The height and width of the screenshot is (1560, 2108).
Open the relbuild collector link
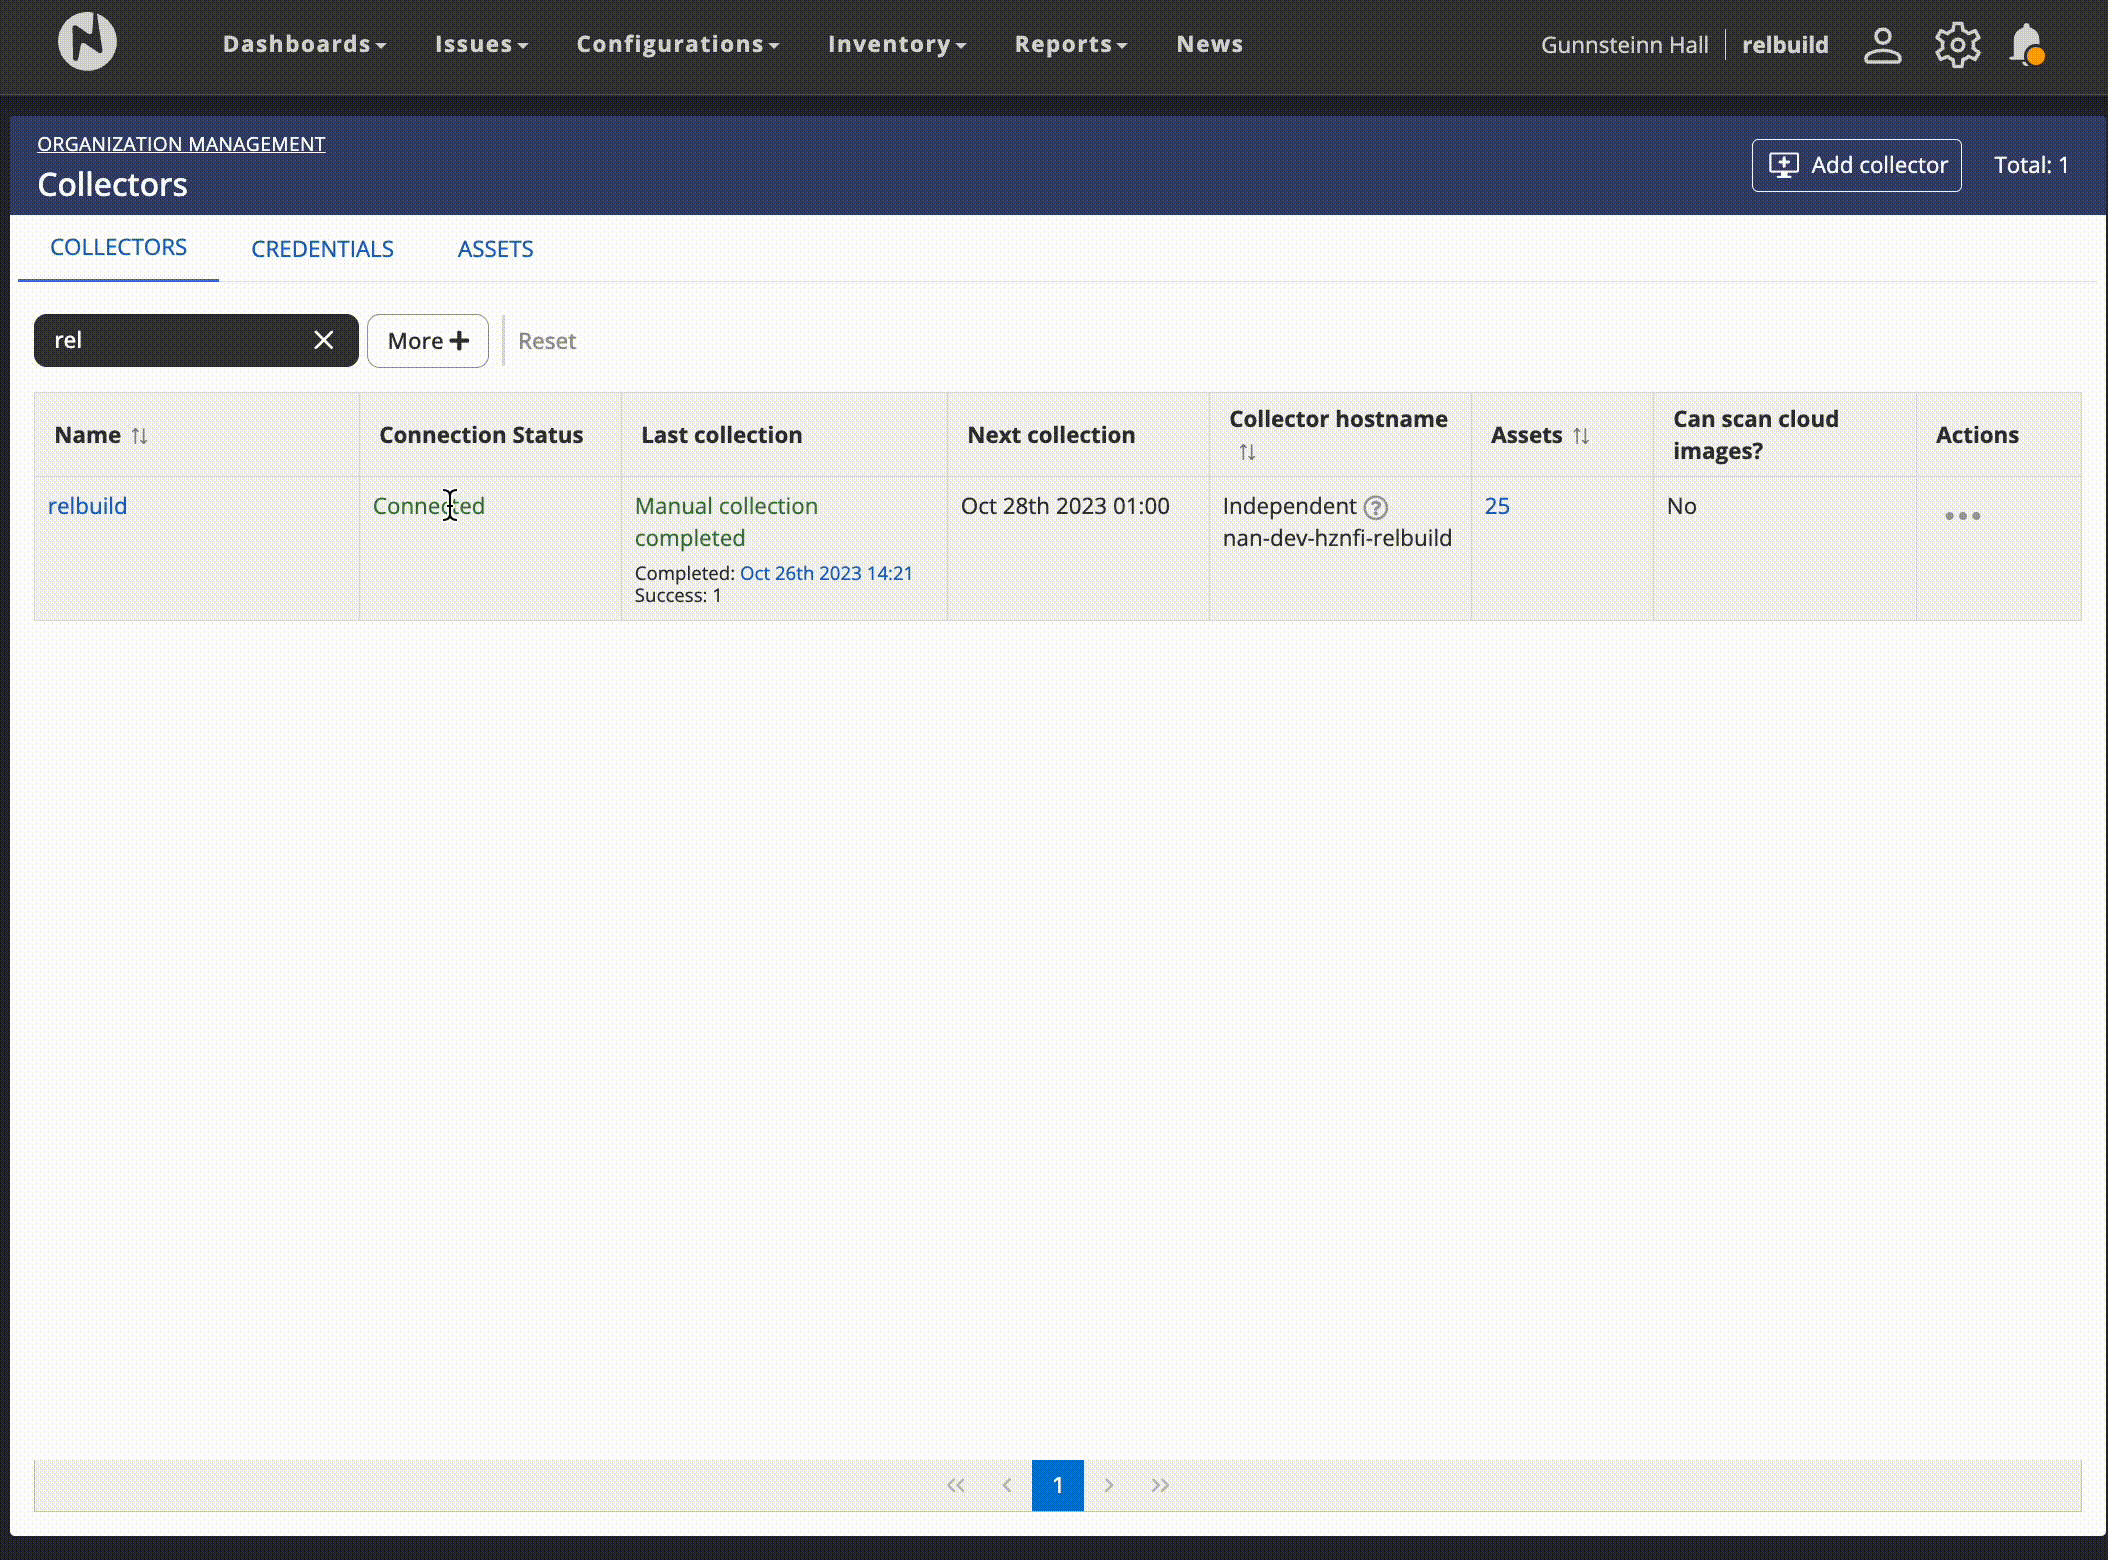tap(88, 506)
